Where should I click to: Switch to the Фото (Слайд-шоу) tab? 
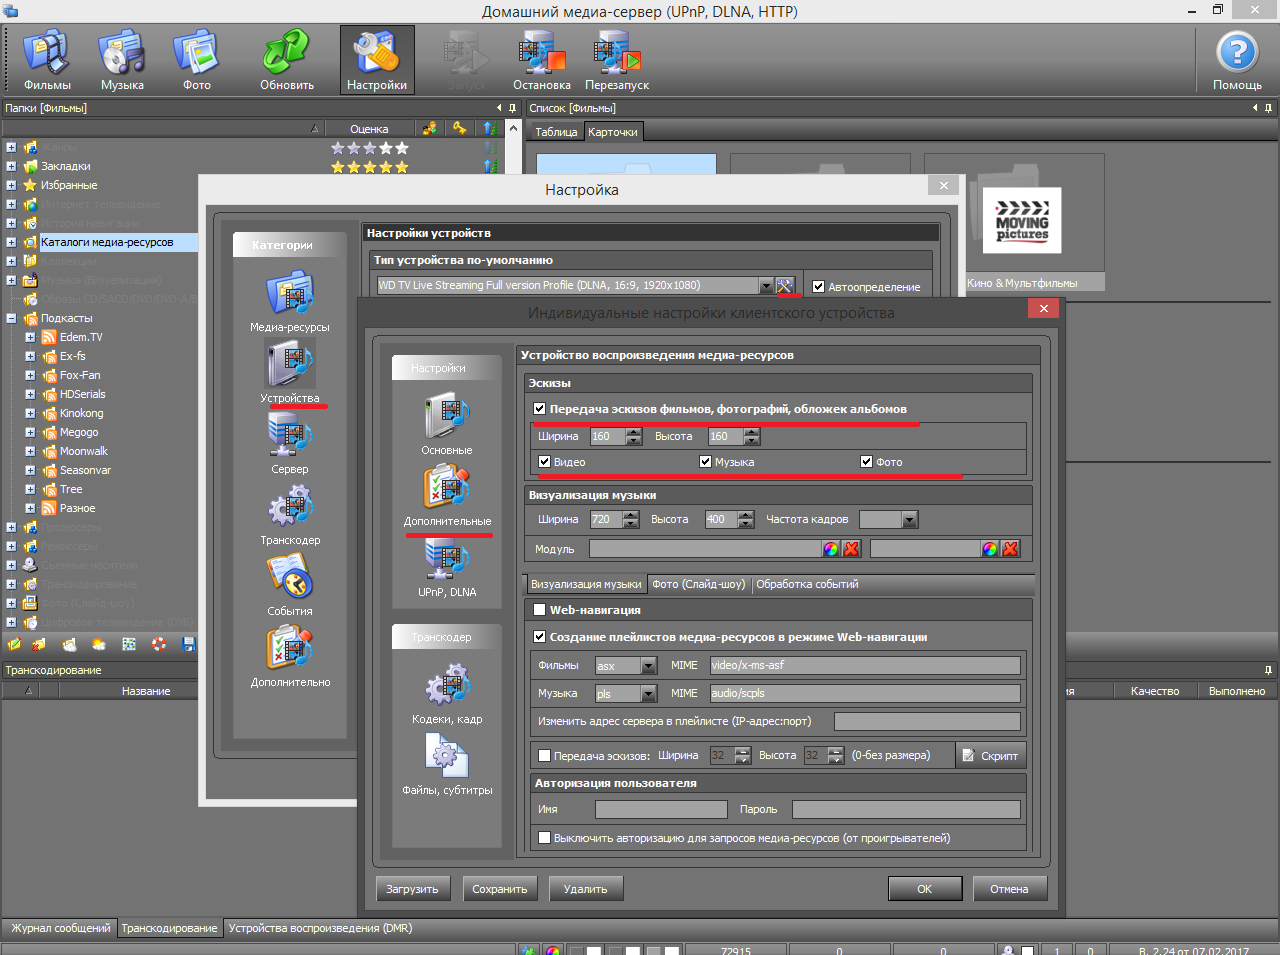[x=698, y=584]
